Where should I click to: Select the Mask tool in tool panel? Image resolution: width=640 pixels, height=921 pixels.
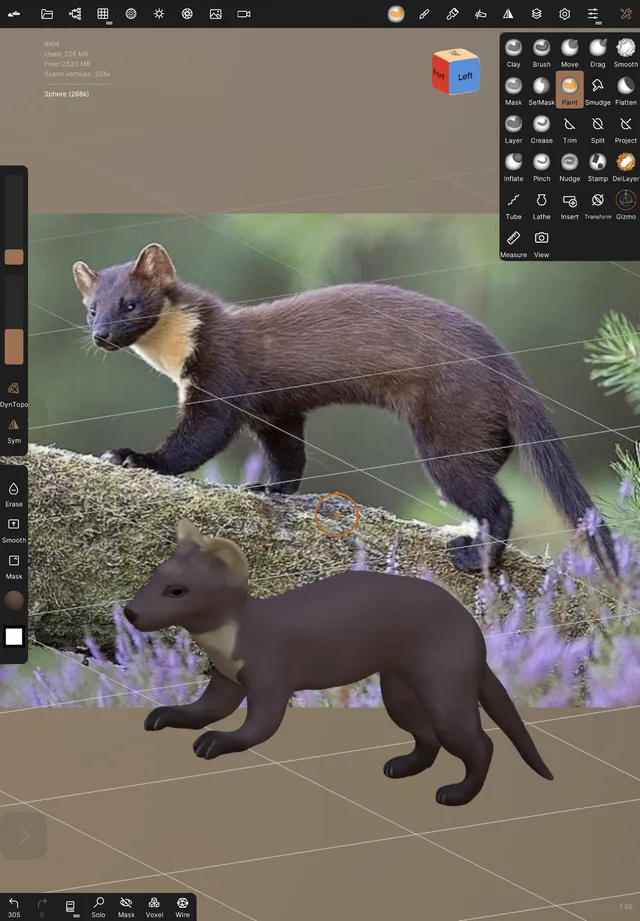[x=513, y=90]
